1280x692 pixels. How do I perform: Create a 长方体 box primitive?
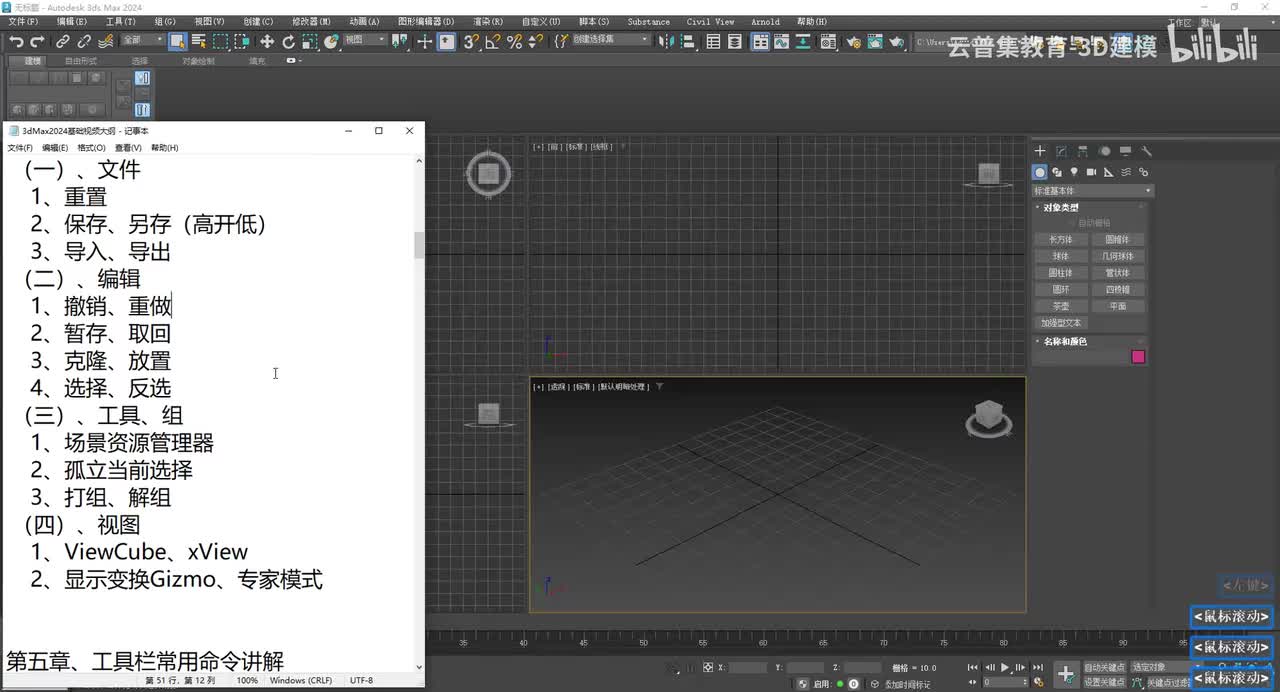pyautogui.click(x=1060, y=240)
